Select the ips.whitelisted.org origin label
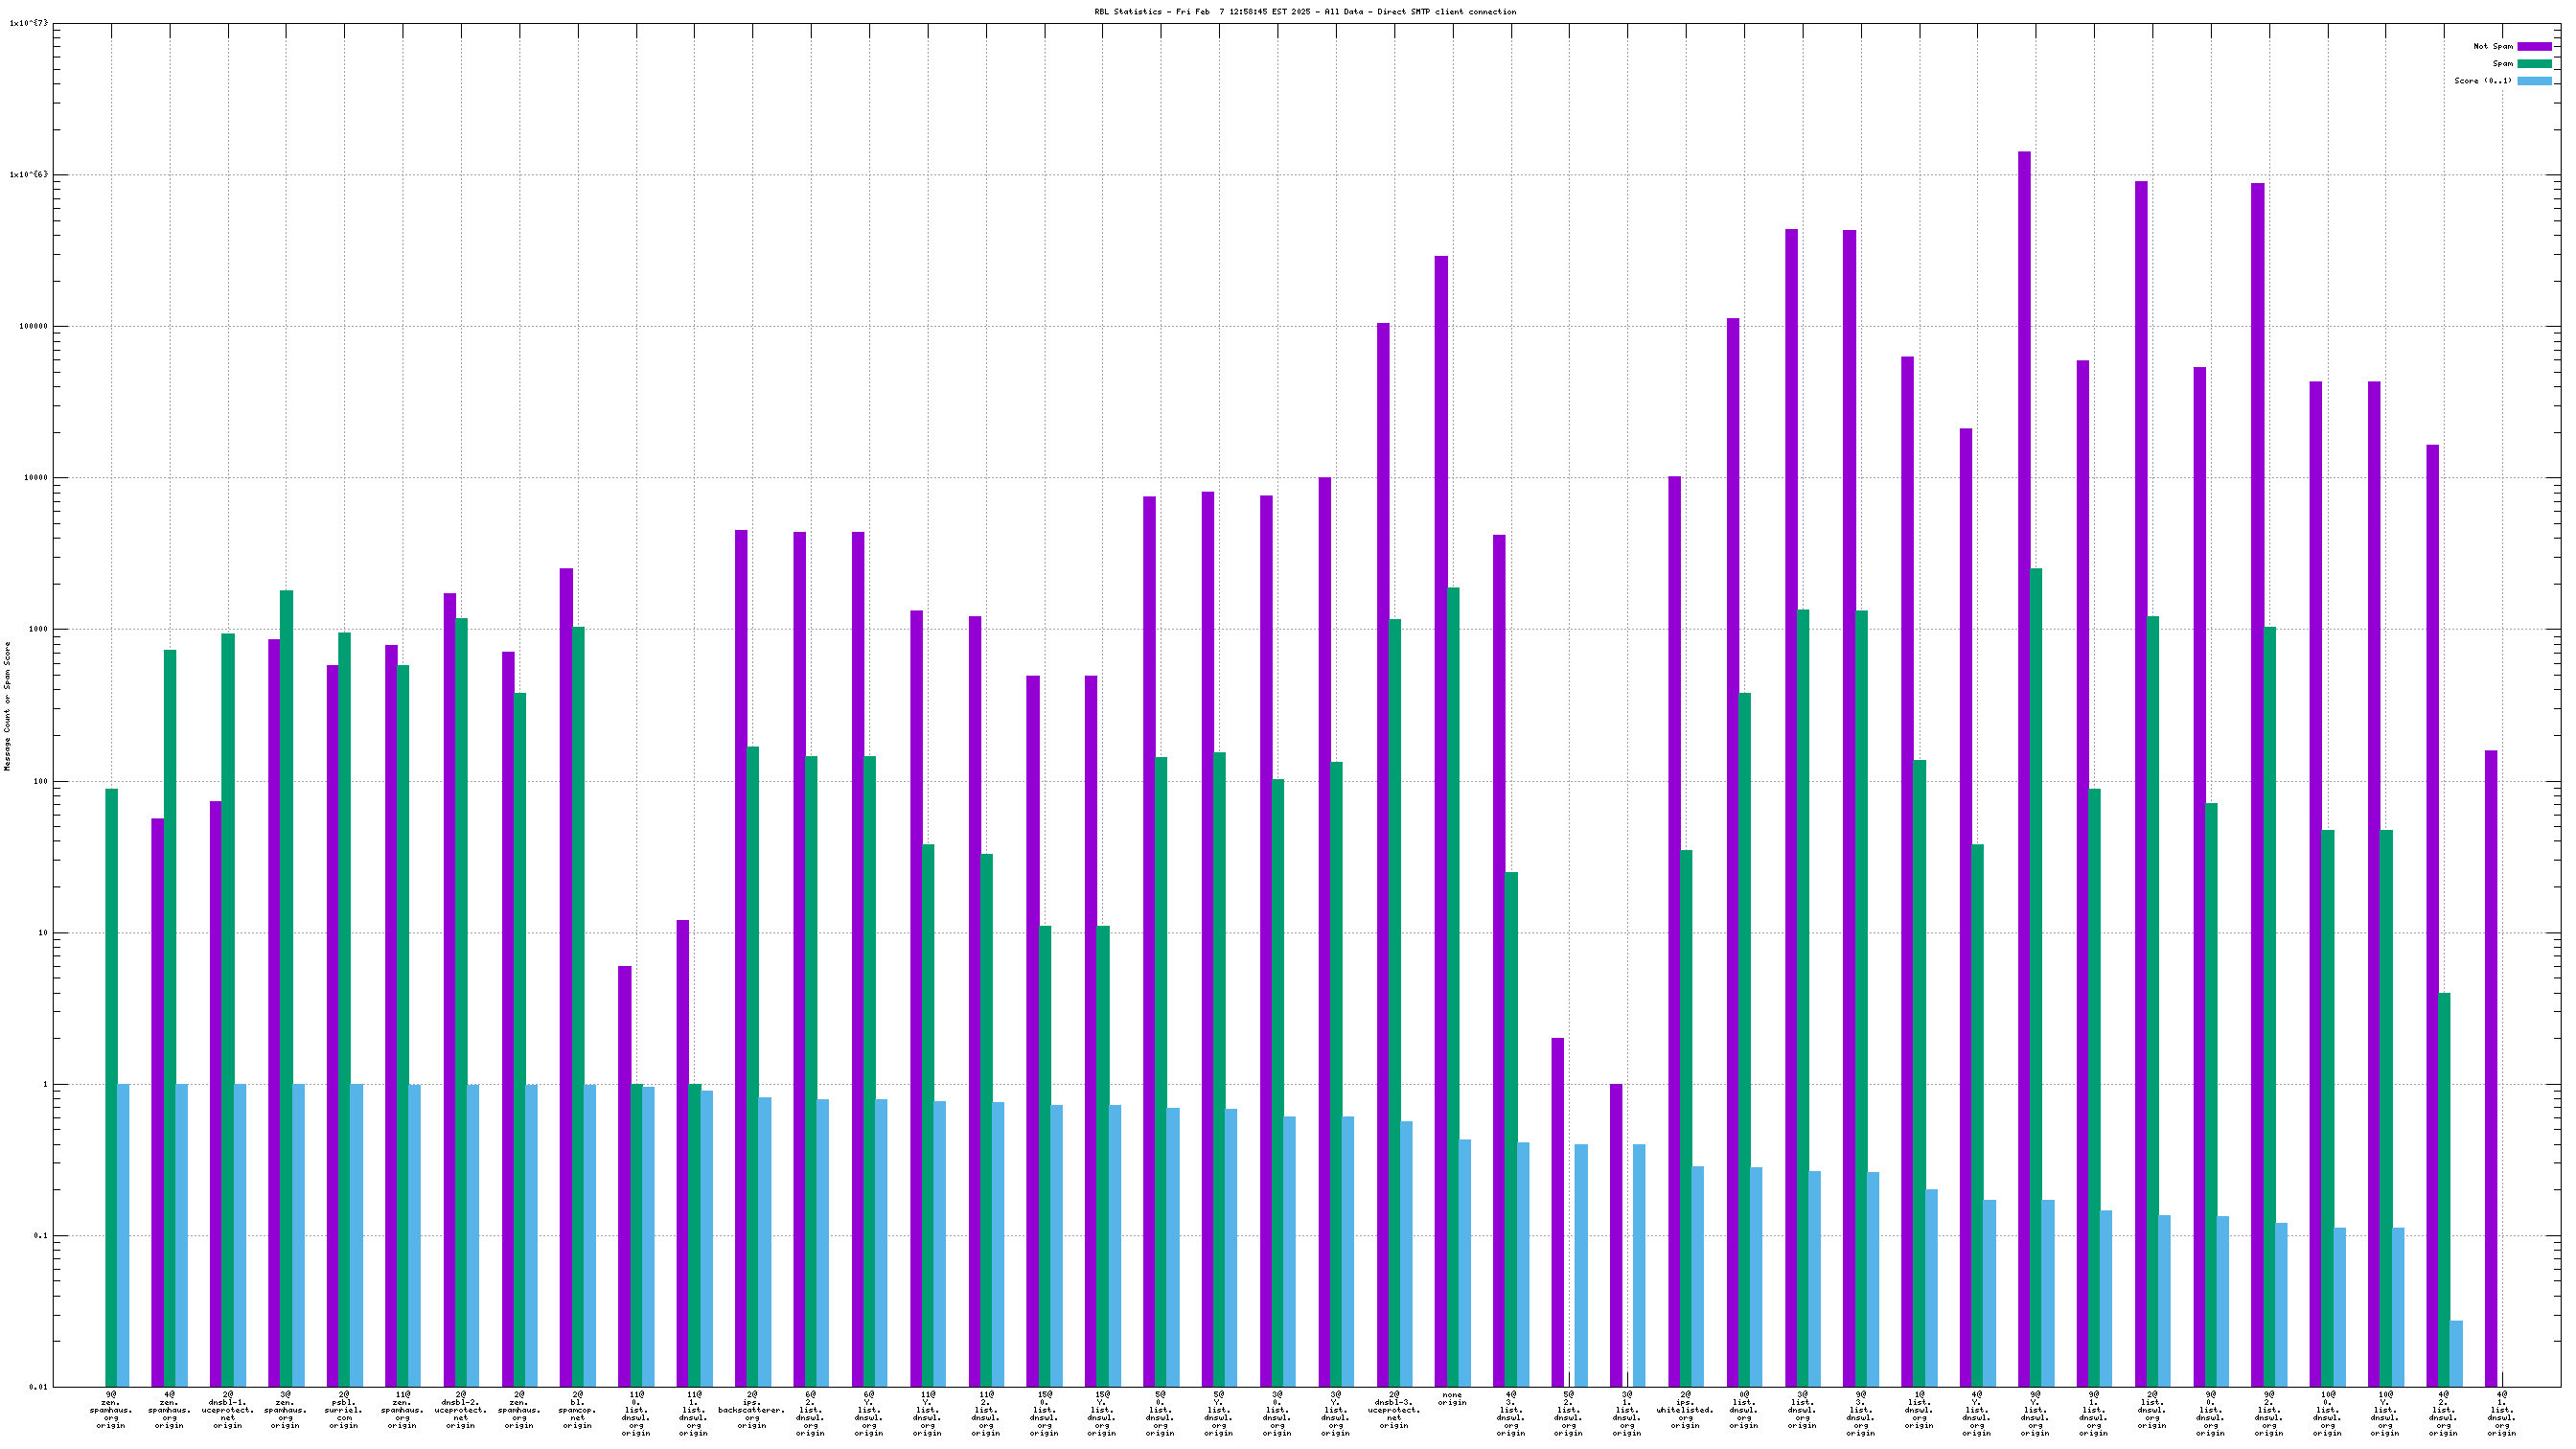 [1685, 1409]
